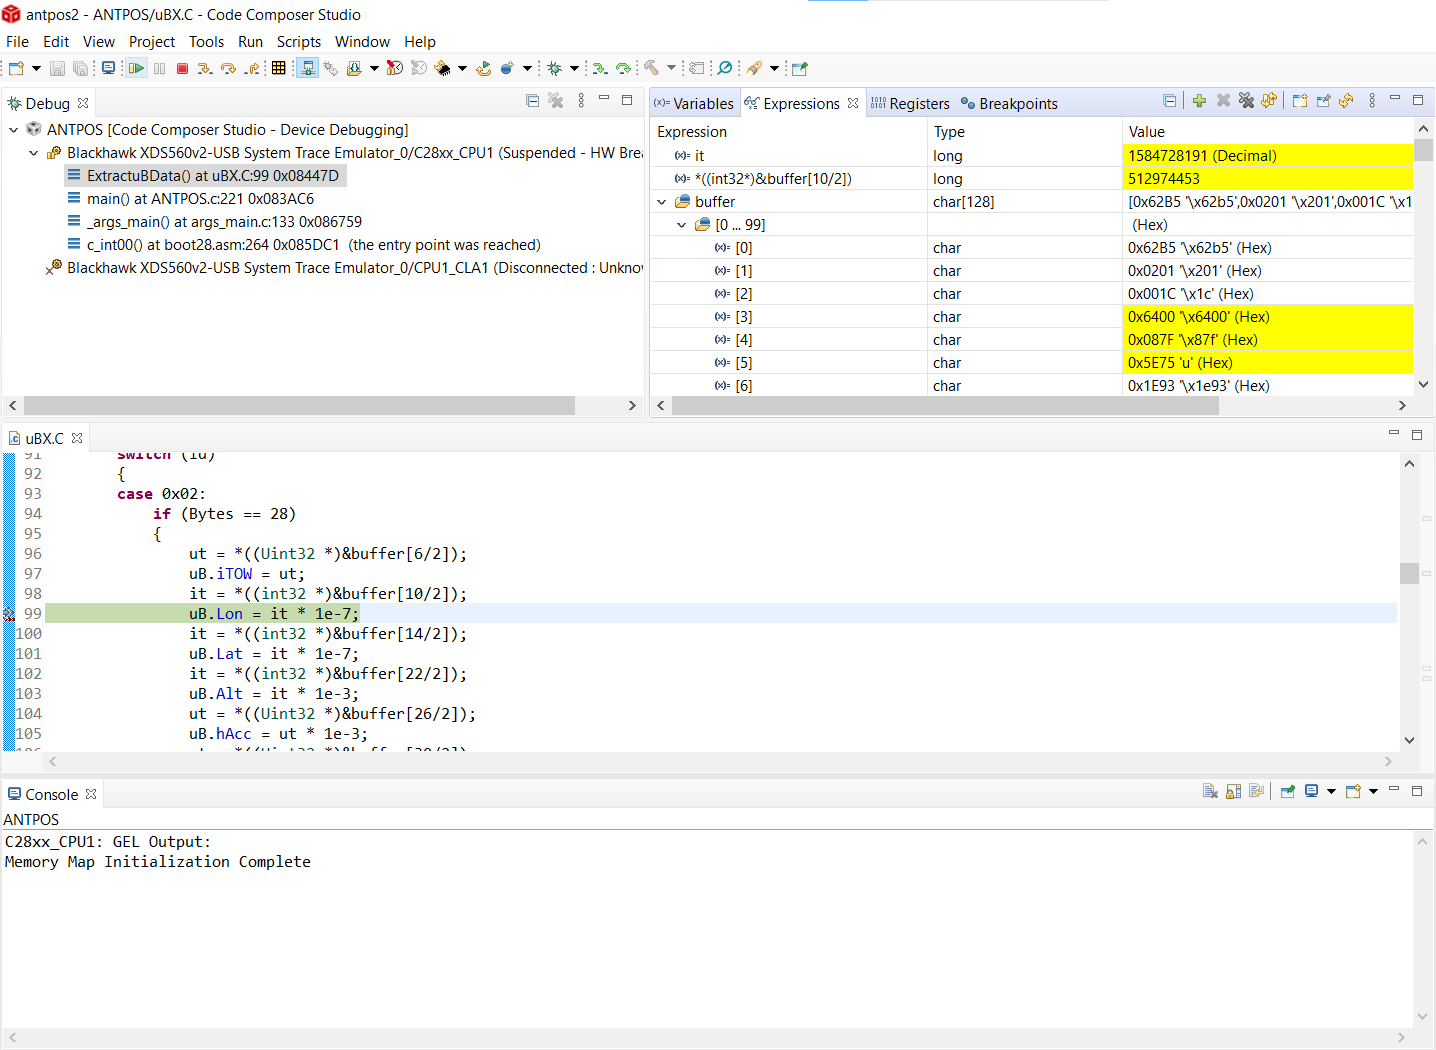This screenshot has width=1436, height=1050.
Task: Open the Run menu
Action: pyautogui.click(x=250, y=41)
